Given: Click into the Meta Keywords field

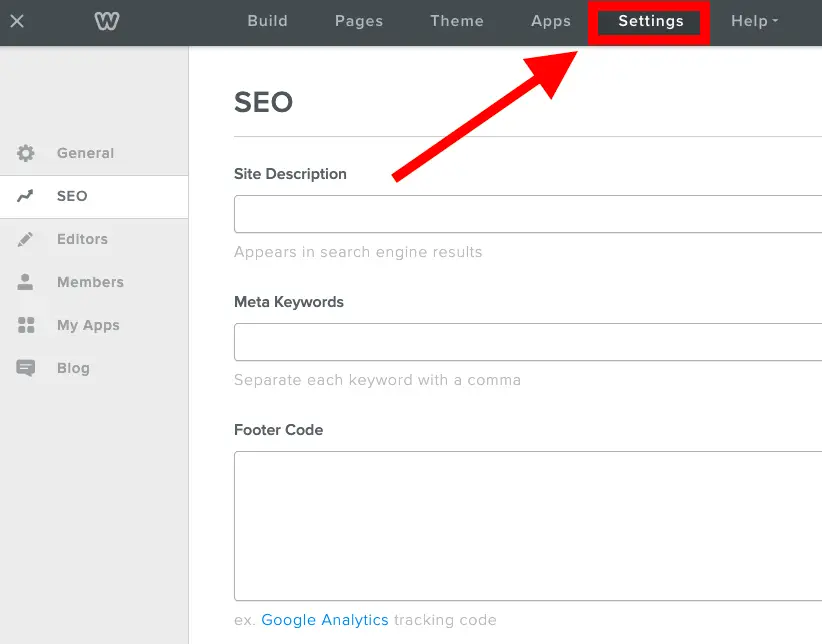Looking at the screenshot, I should pos(528,342).
